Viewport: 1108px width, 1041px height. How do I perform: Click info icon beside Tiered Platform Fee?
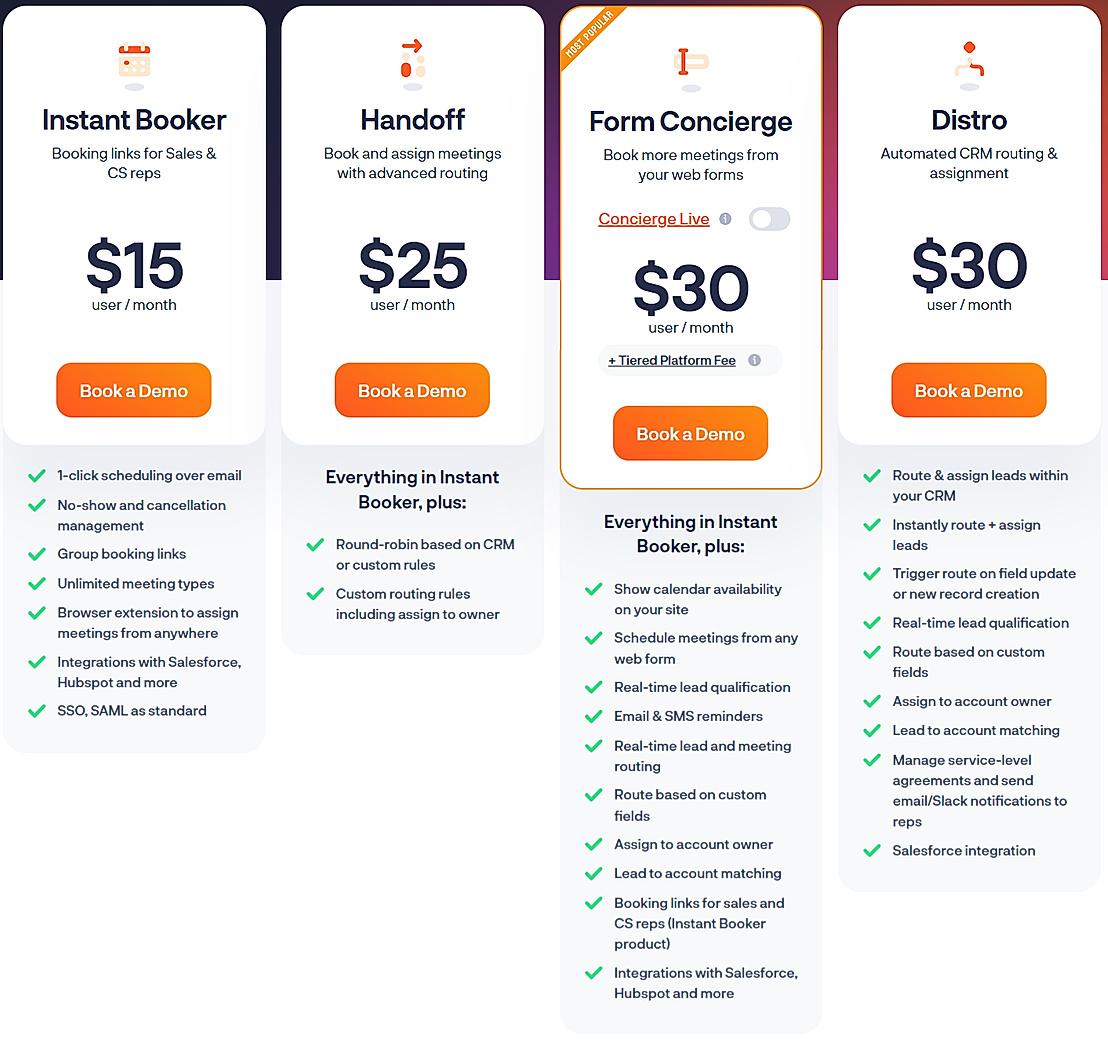click(754, 360)
